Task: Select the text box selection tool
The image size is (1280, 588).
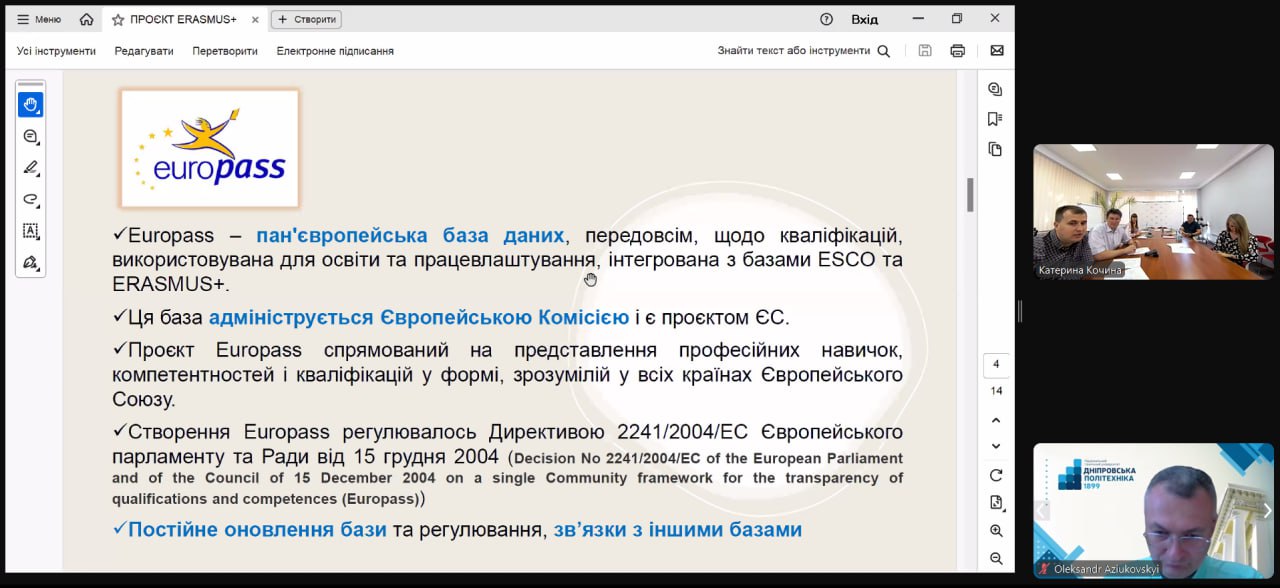Action: pyautogui.click(x=30, y=231)
